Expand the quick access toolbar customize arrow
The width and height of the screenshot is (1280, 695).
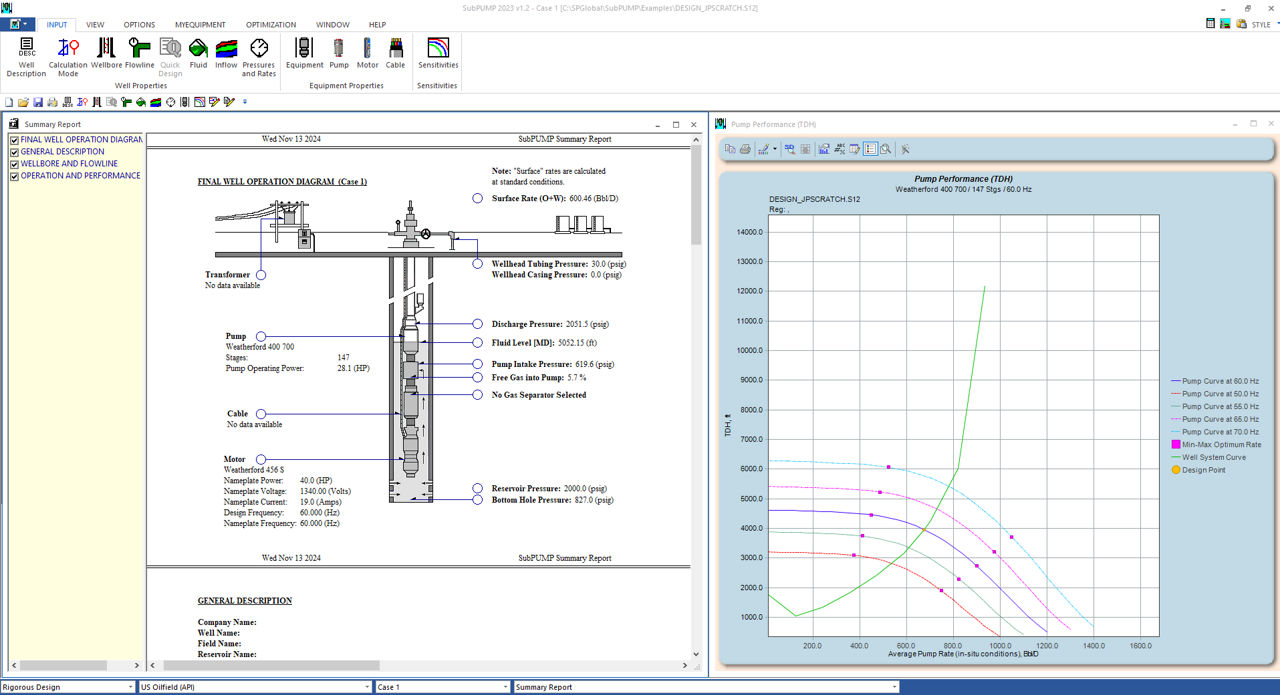[244, 102]
